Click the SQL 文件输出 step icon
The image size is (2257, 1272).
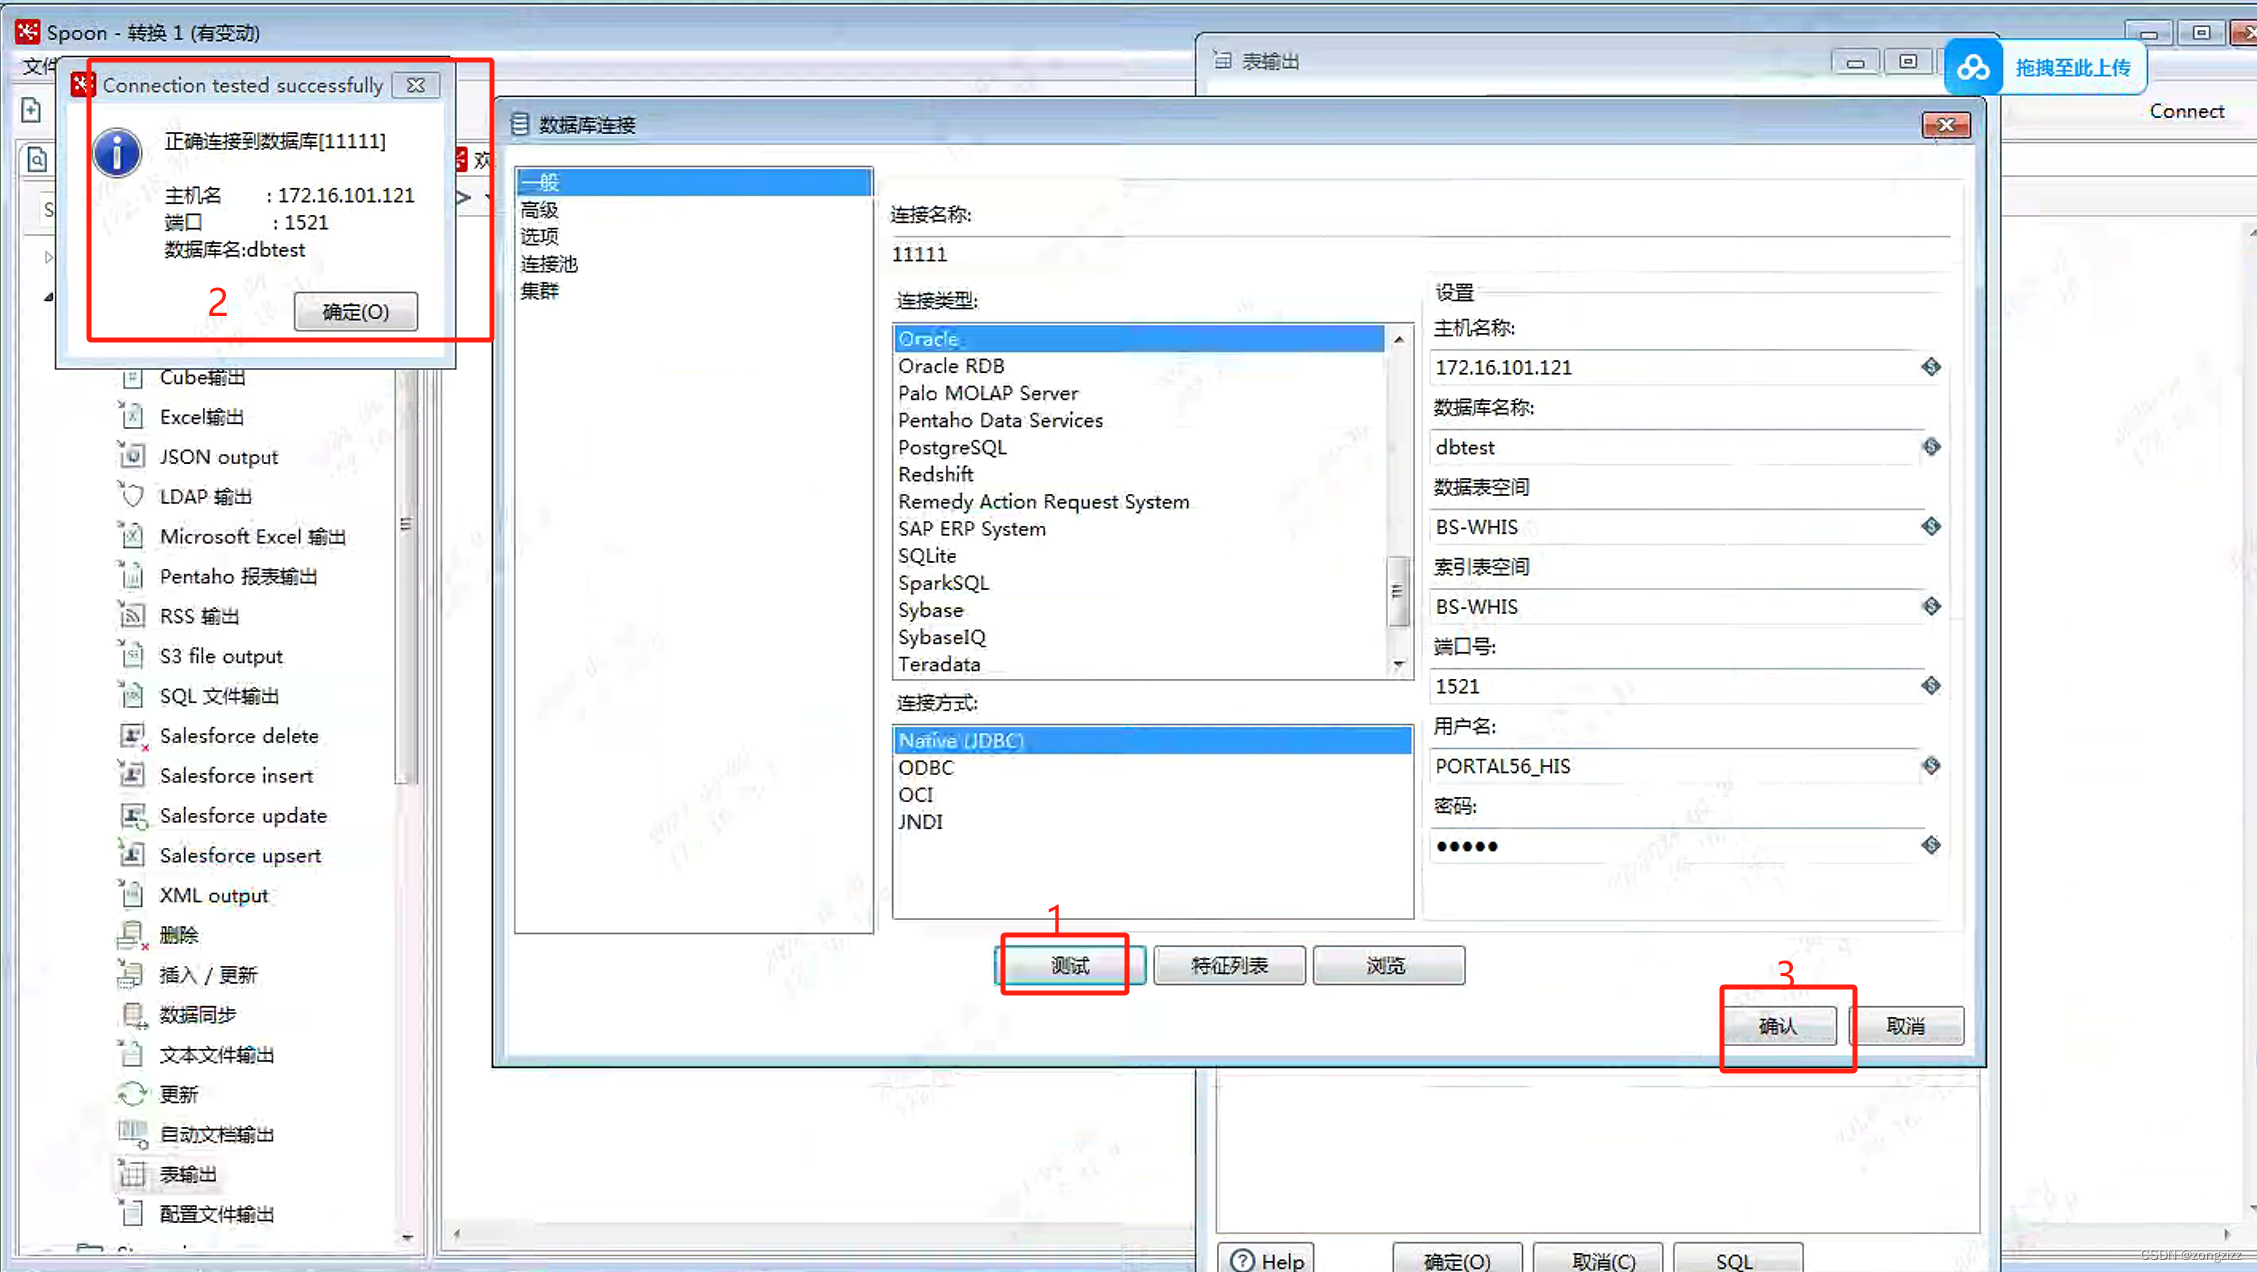[x=132, y=695]
